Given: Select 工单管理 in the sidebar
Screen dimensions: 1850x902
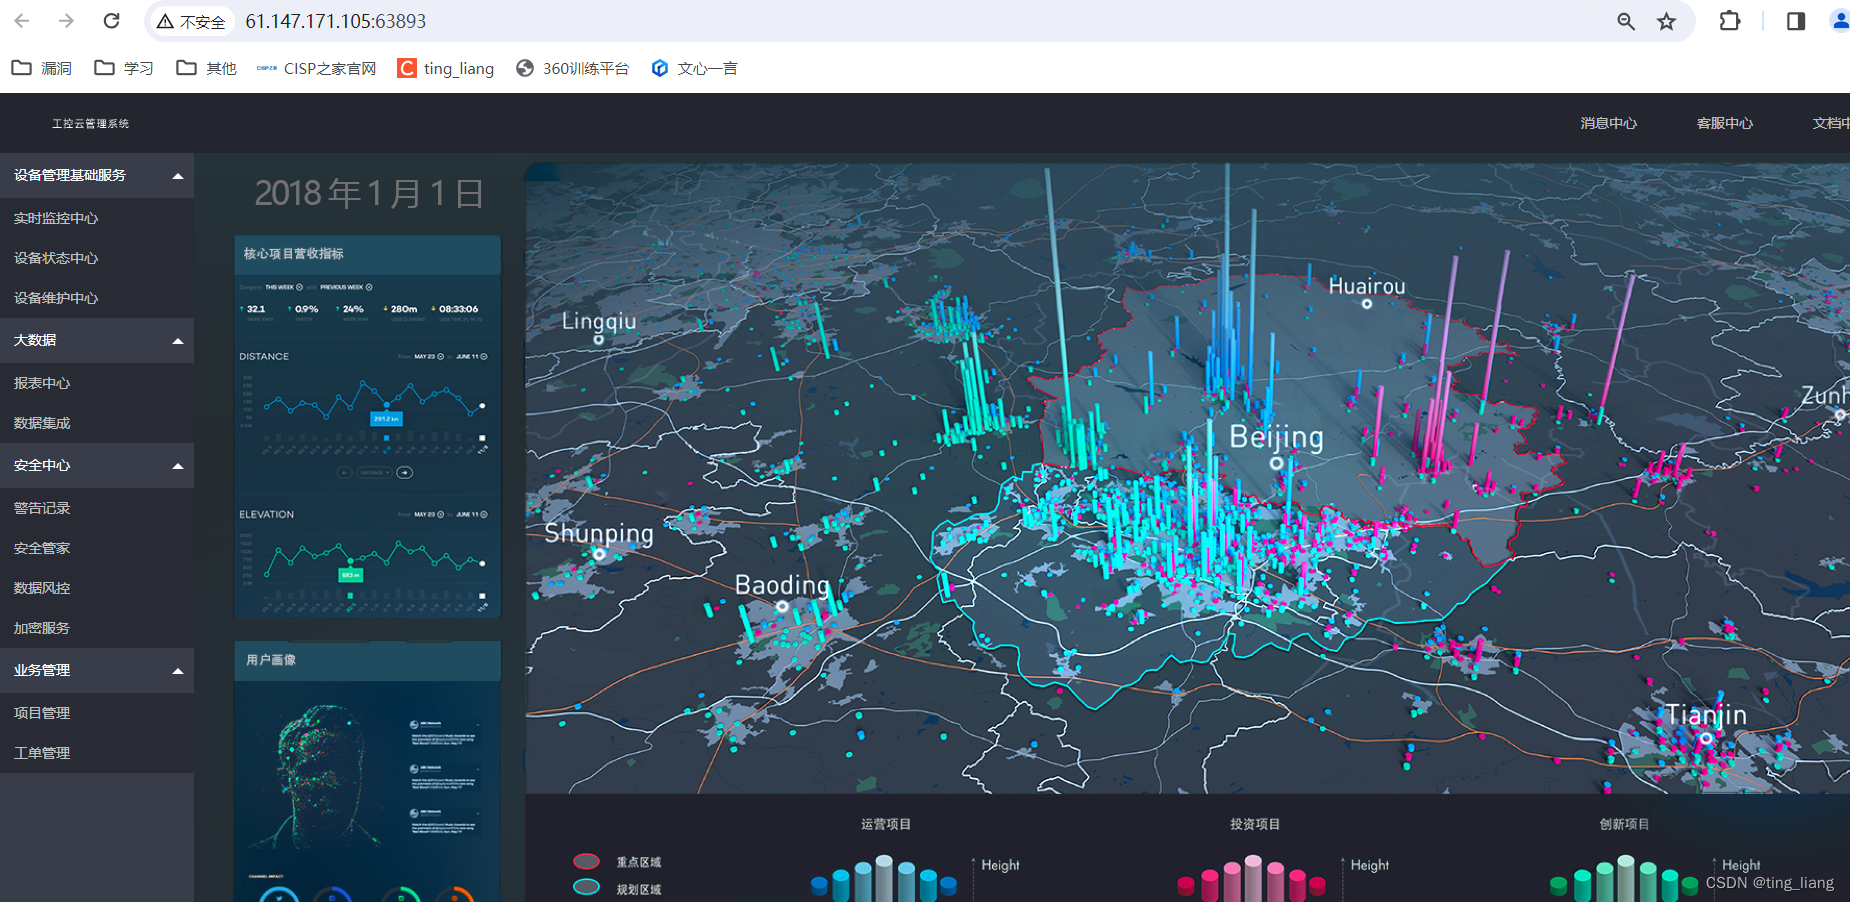Looking at the screenshot, I should point(42,753).
